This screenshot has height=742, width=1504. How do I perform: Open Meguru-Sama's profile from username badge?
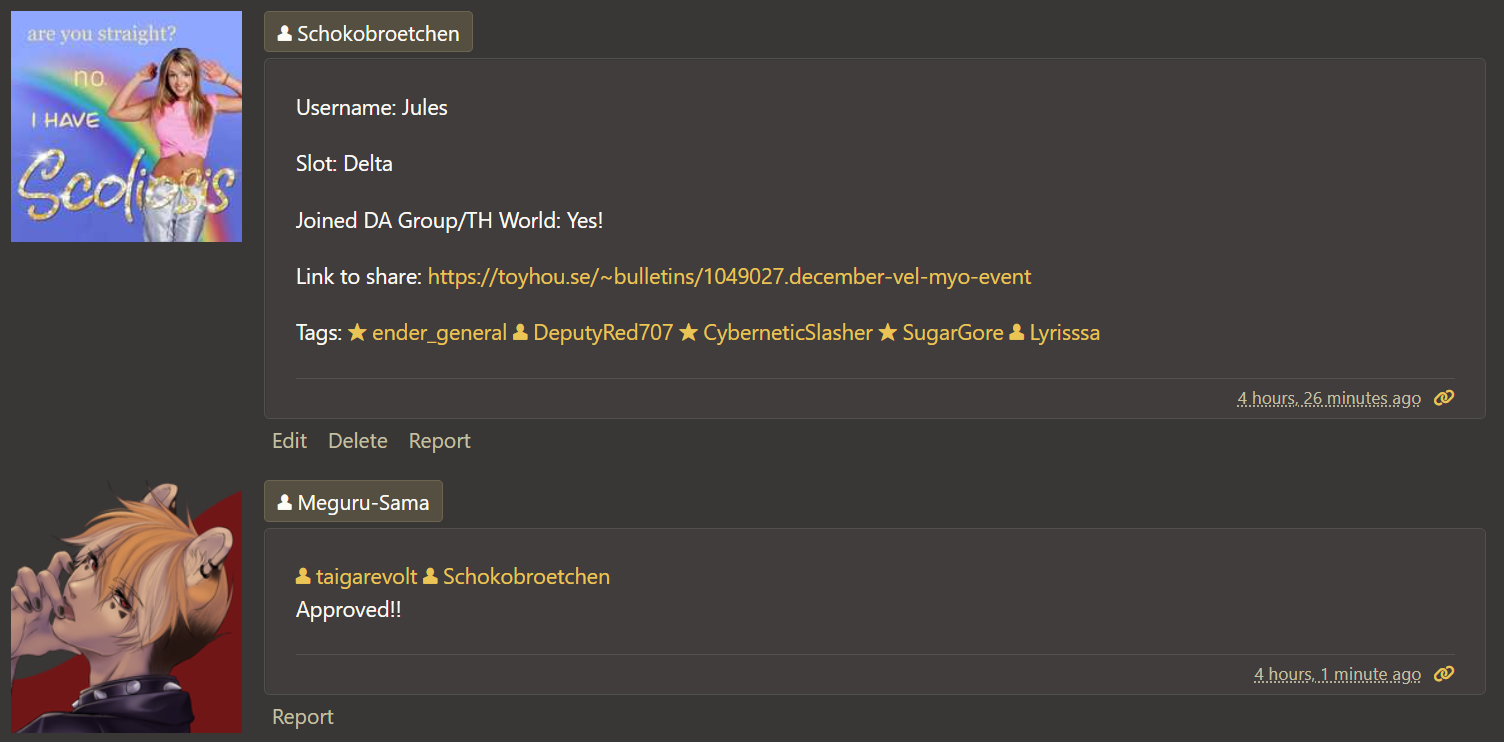pyautogui.click(x=353, y=502)
